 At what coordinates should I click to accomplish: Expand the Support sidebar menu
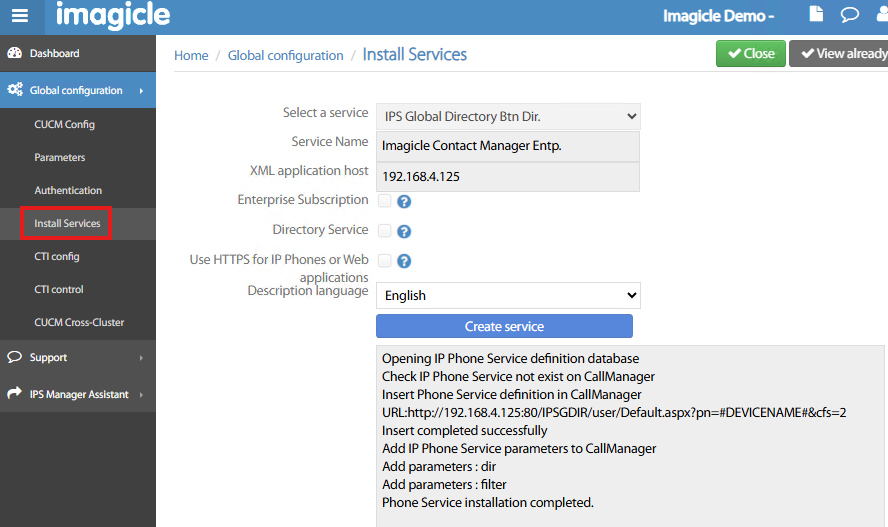point(77,357)
